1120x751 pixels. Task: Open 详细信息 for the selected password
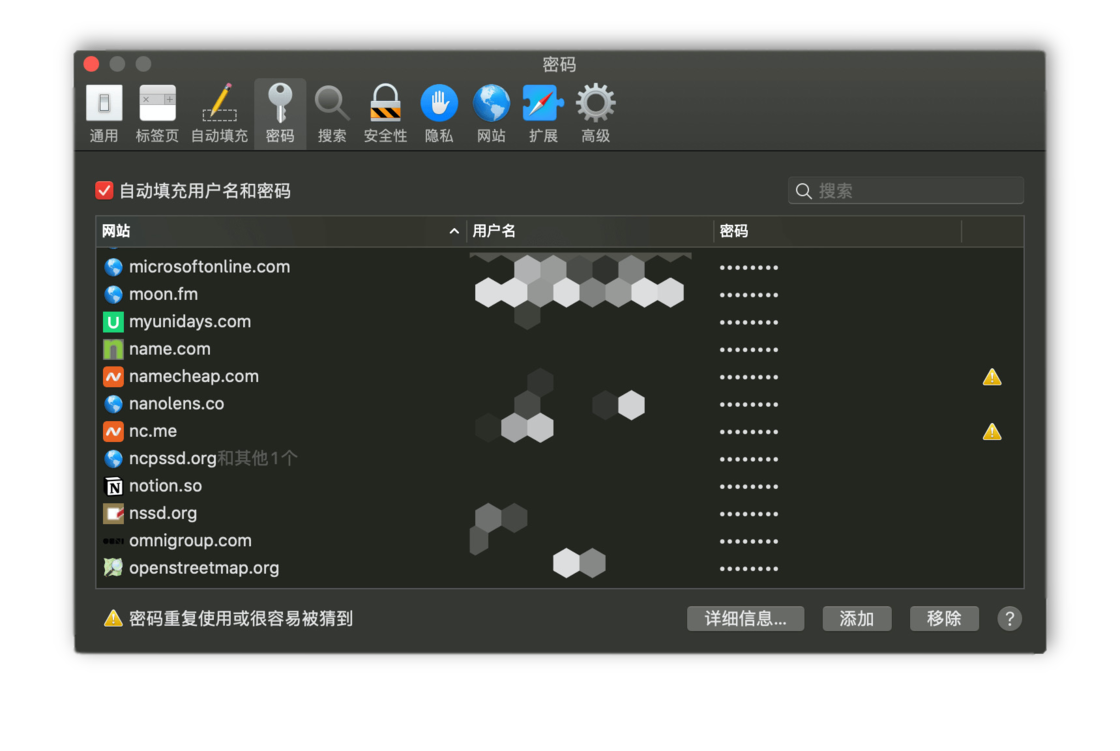click(745, 618)
